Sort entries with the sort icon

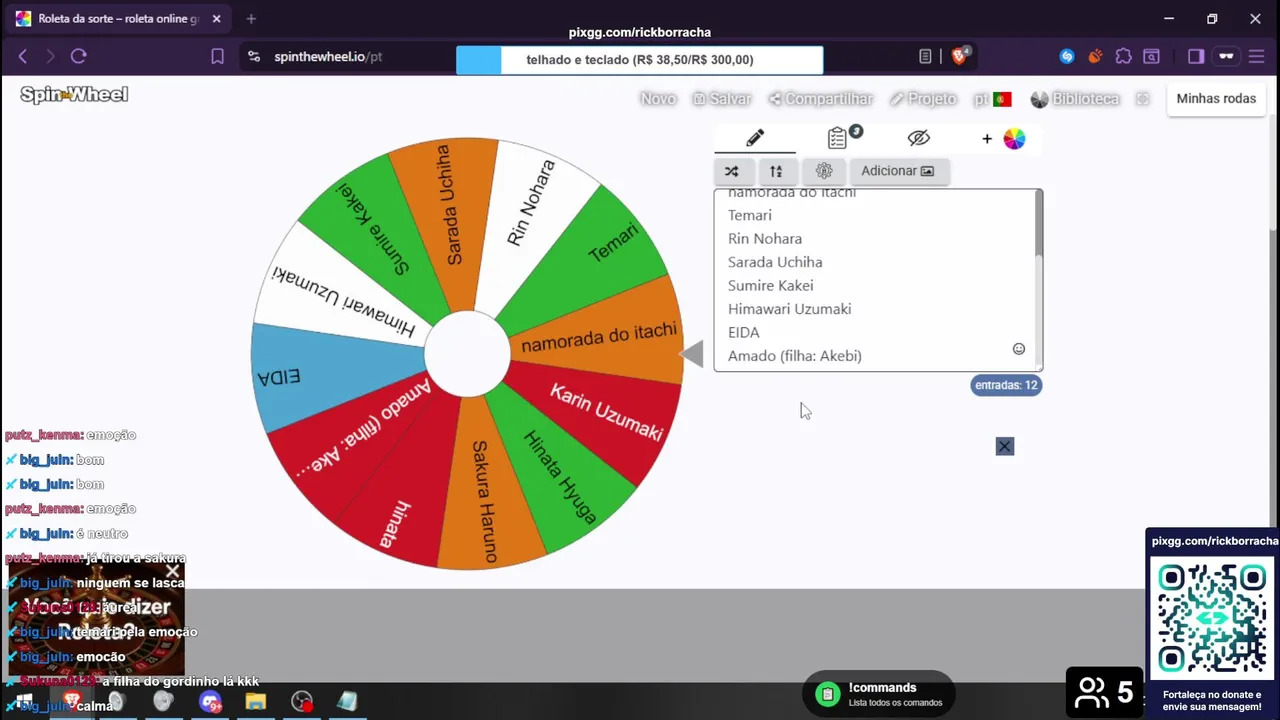(x=776, y=171)
